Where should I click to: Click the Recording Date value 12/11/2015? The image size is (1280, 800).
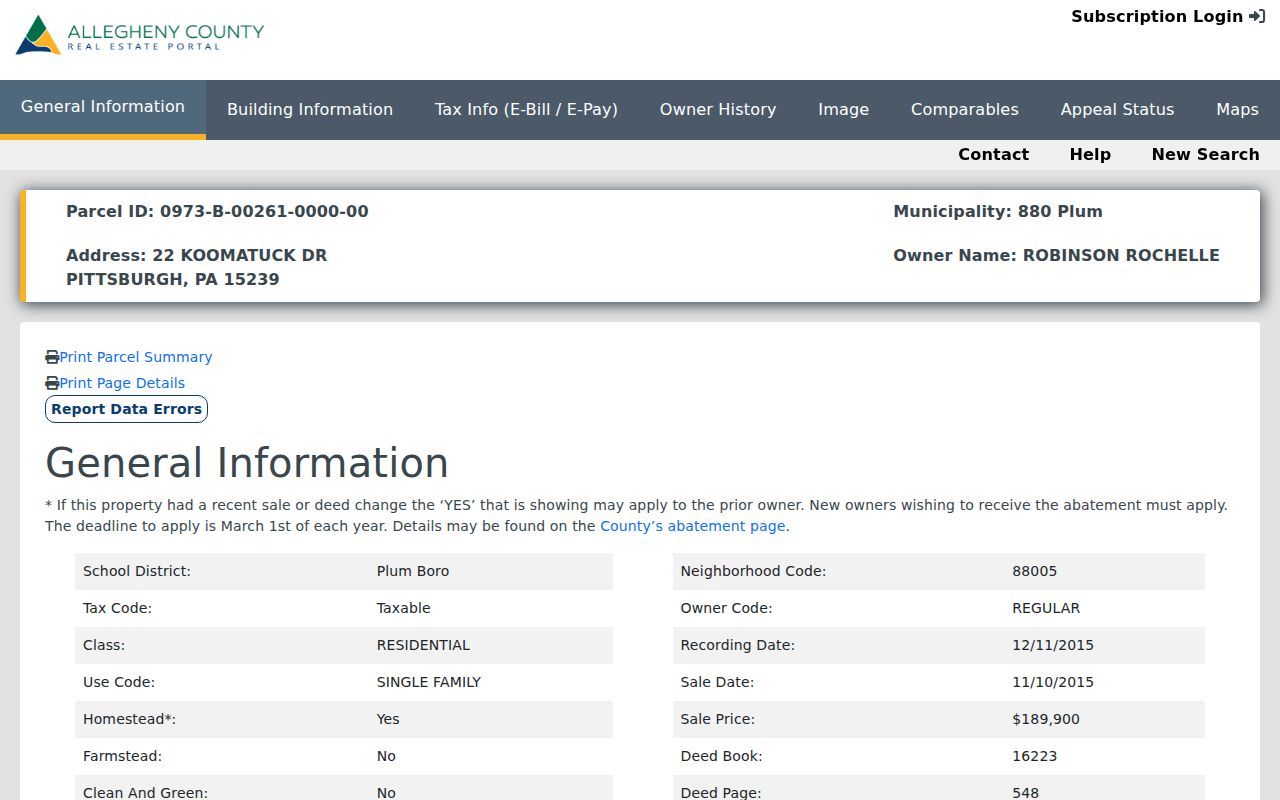1053,645
